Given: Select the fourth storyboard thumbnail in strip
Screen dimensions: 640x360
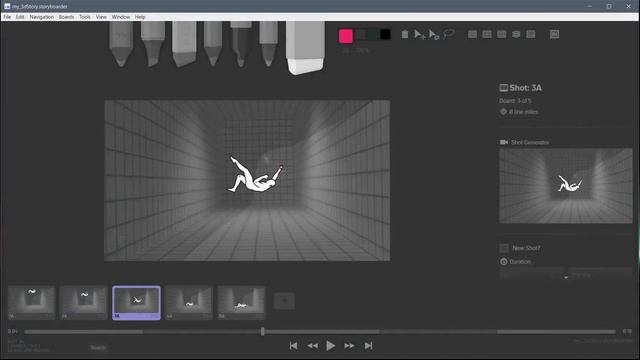Looking at the screenshot, I should [189, 302].
